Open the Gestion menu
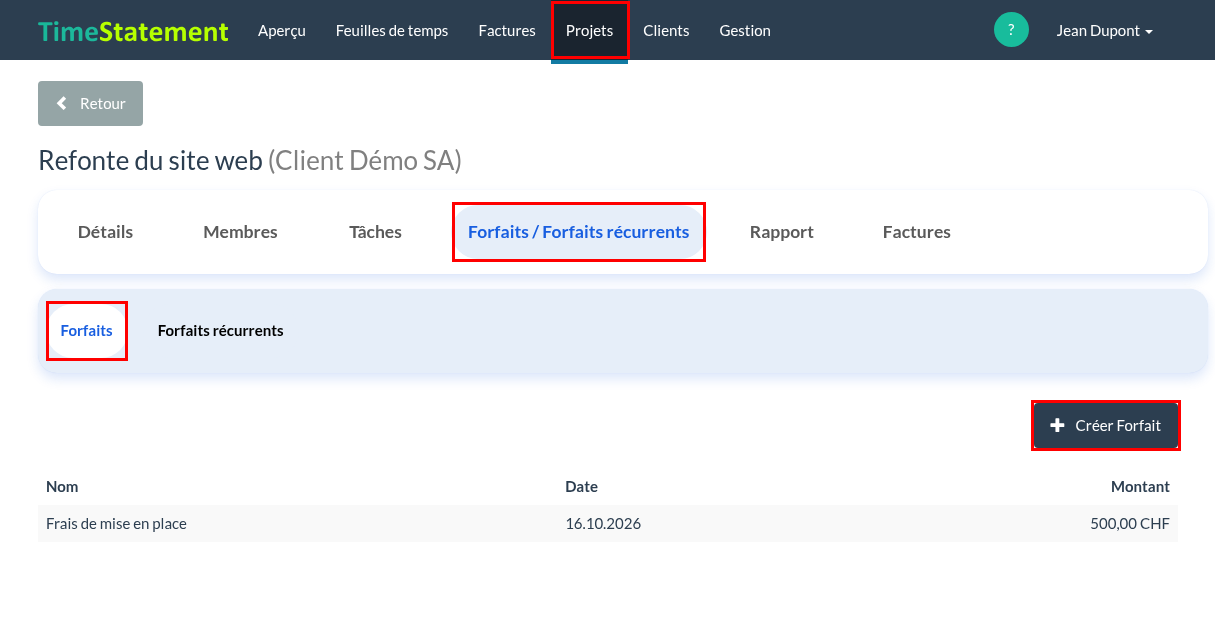 point(745,31)
